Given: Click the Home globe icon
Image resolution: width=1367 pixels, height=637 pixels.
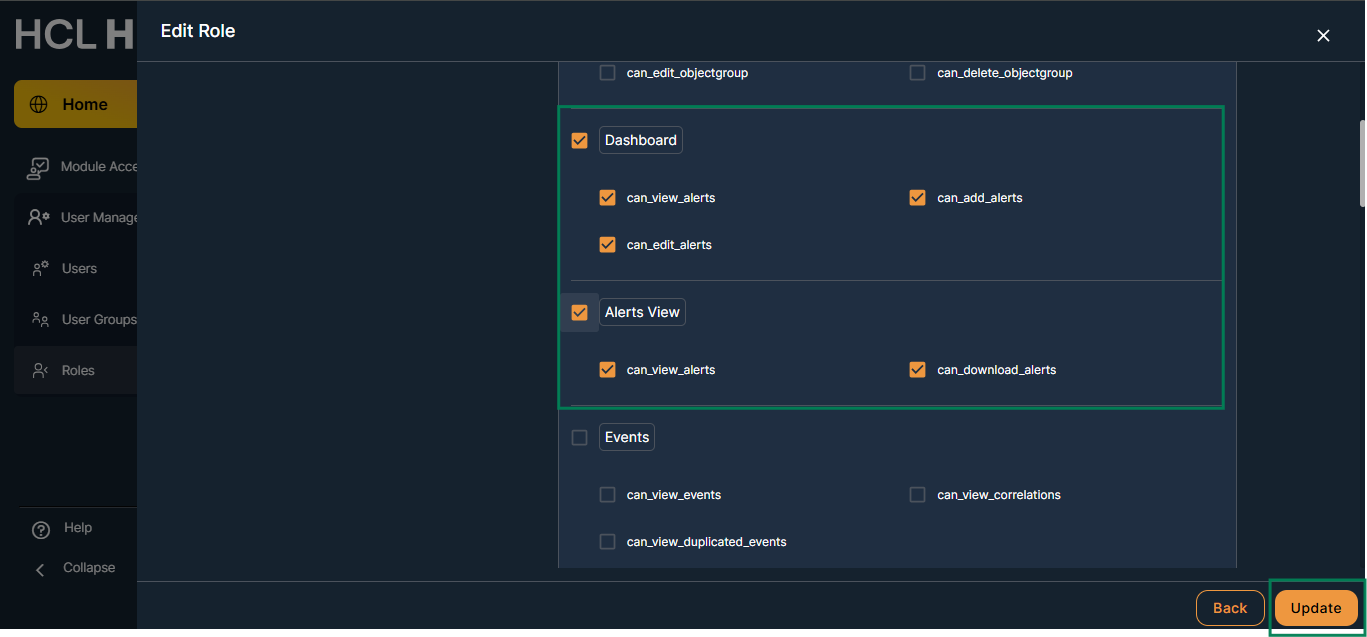Looking at the screenshot, I should 39,104.
